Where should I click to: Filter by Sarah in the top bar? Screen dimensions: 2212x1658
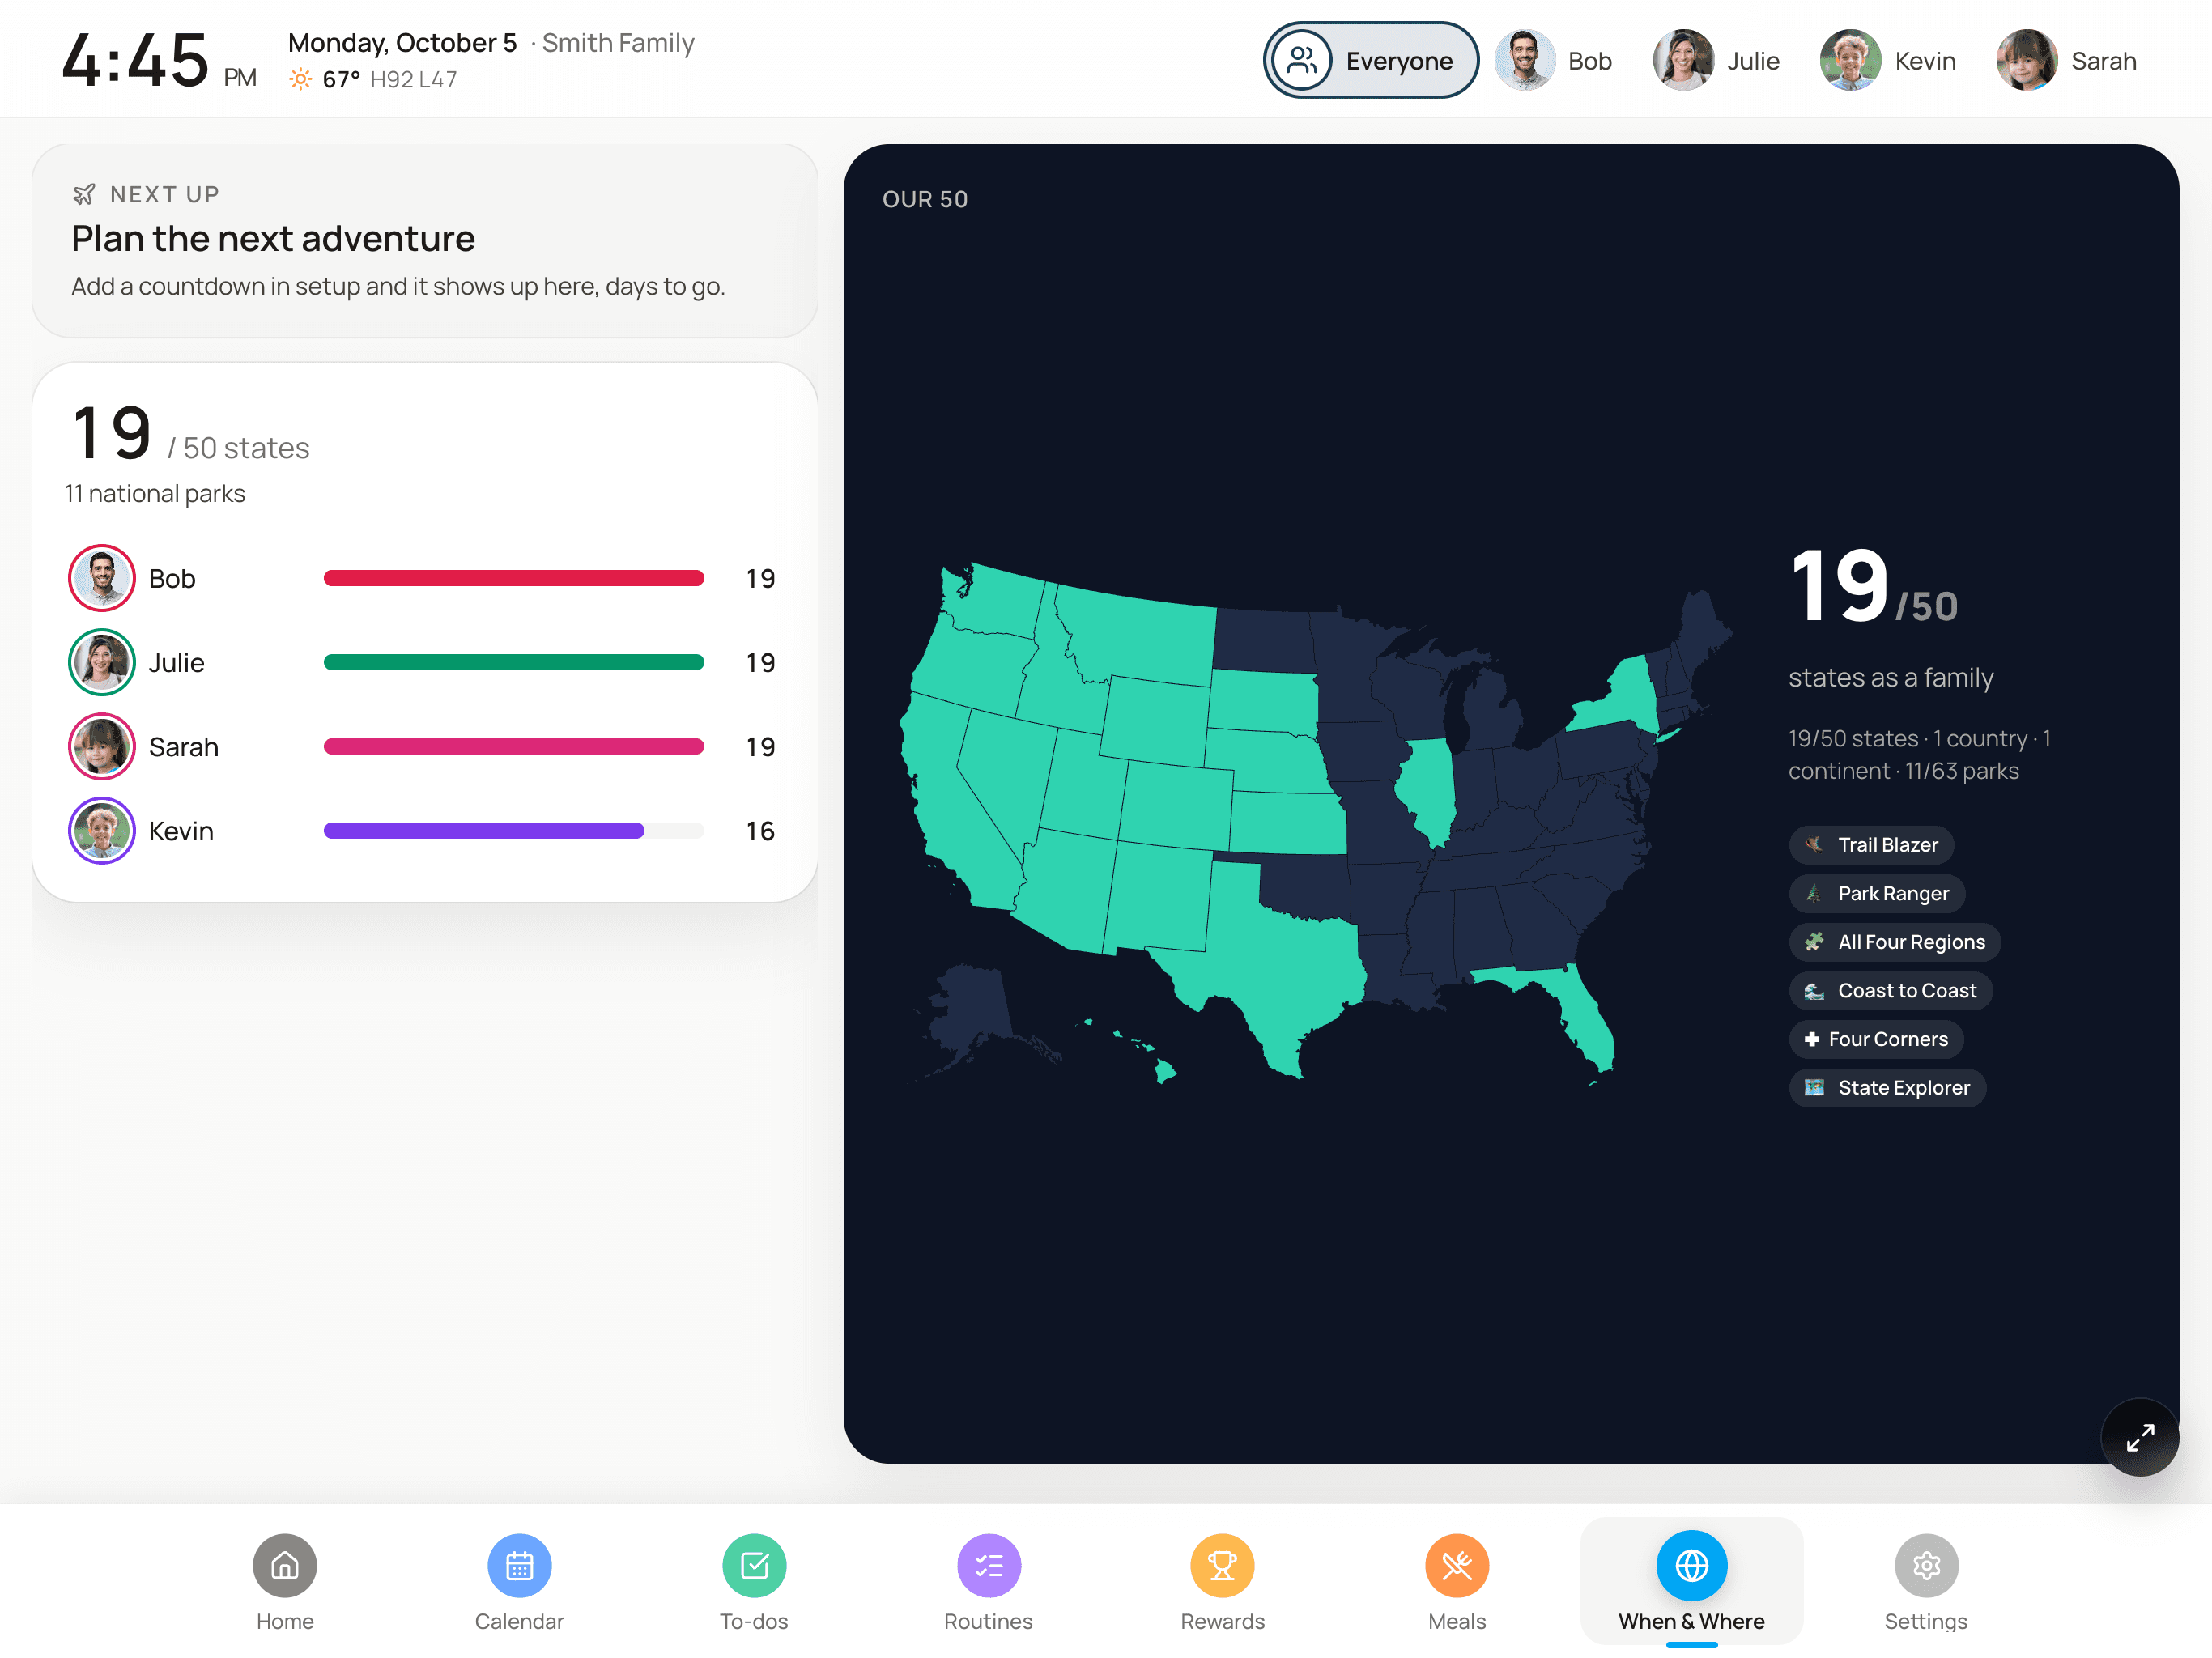click(x=2066, y=60)
